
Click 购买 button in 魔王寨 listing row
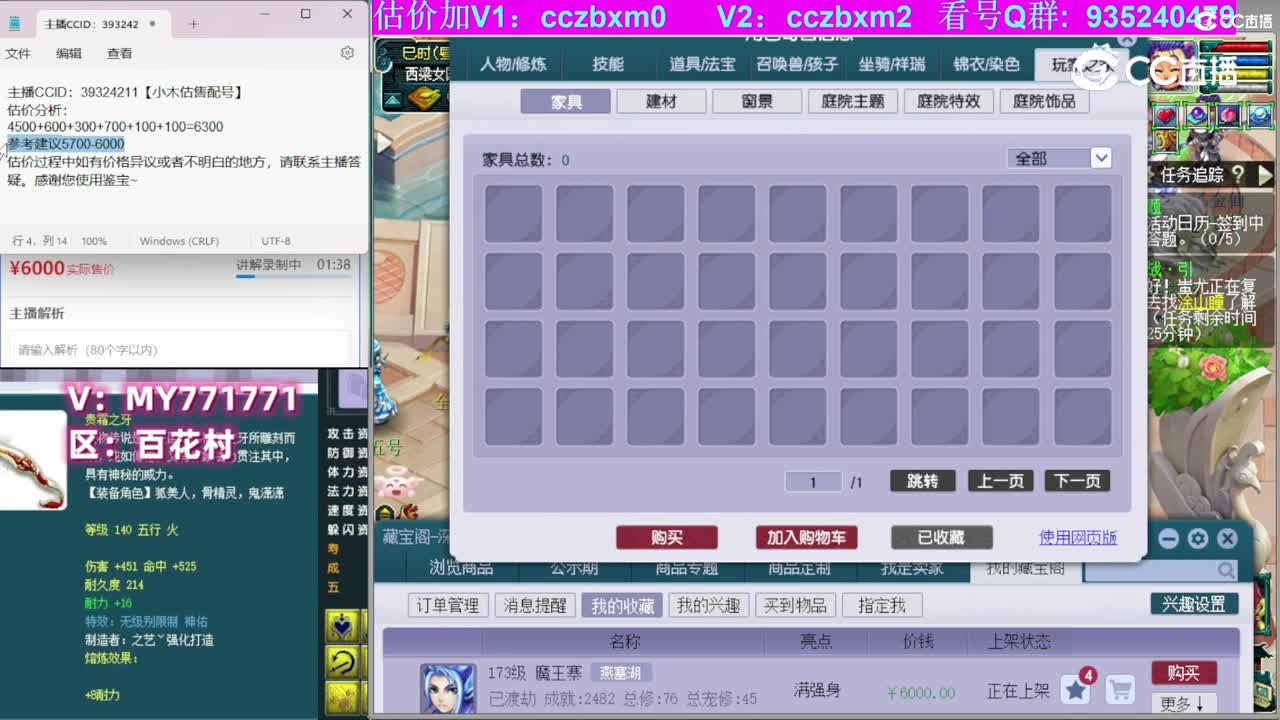[1183, 673]
